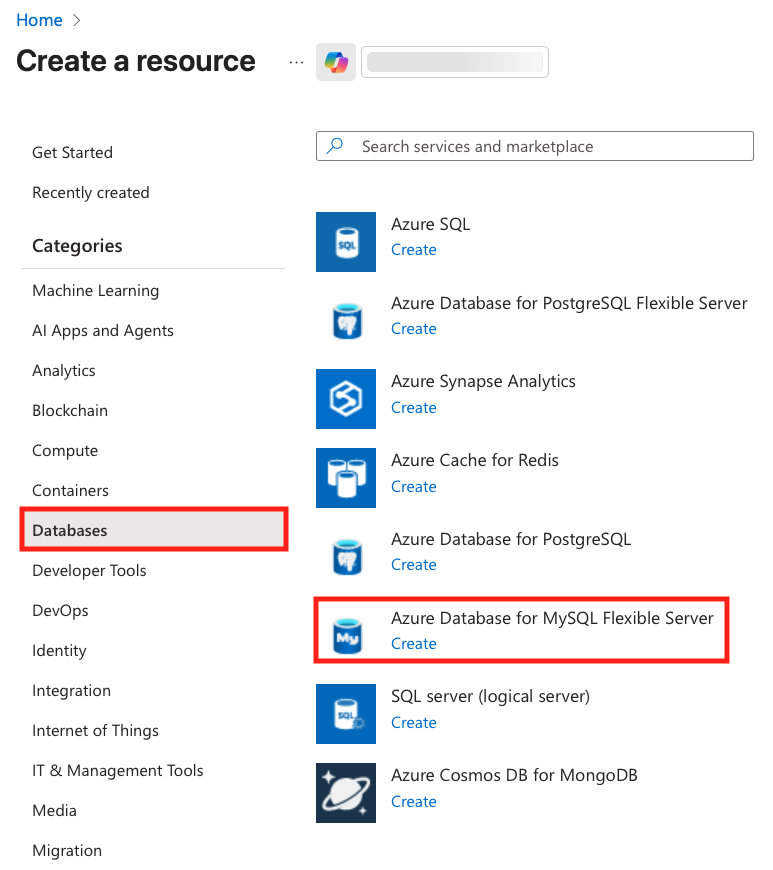Image resolution: width=773 pixels, height=870 pixels.
Task: Select the Containers category
Action: click(70, 490)
